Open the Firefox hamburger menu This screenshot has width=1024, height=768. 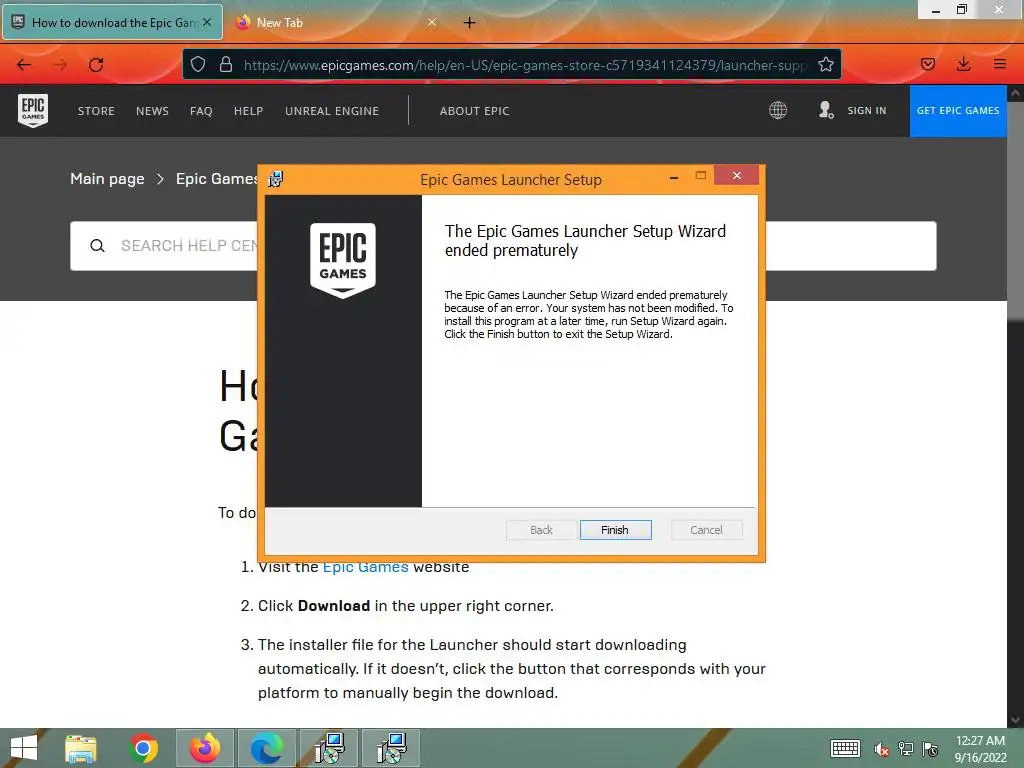pyautogui.click(x=1000, y=64)
